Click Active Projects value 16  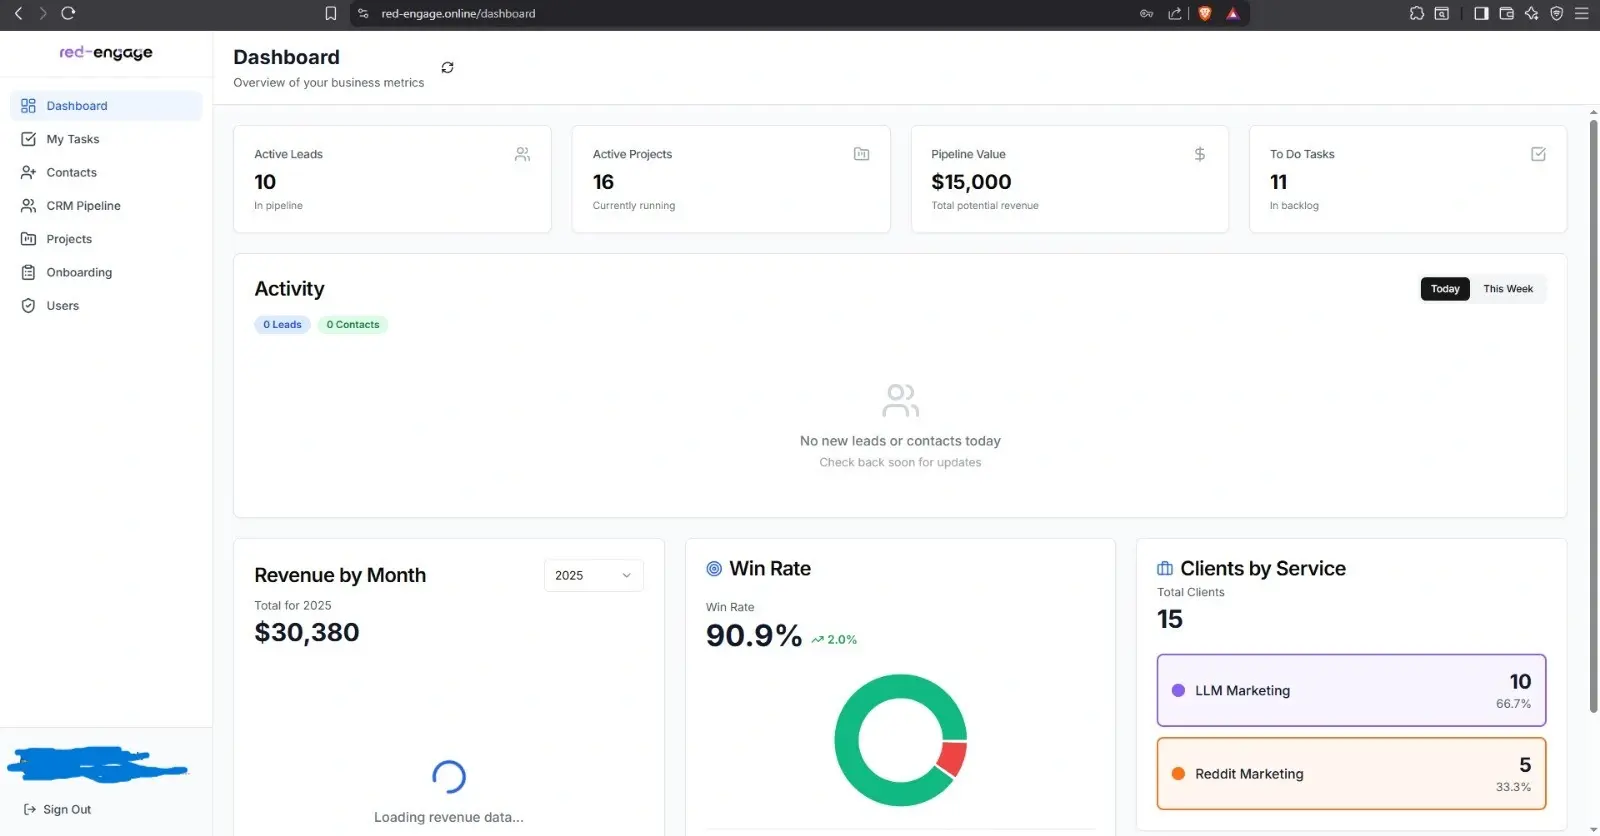pos(603,182)
